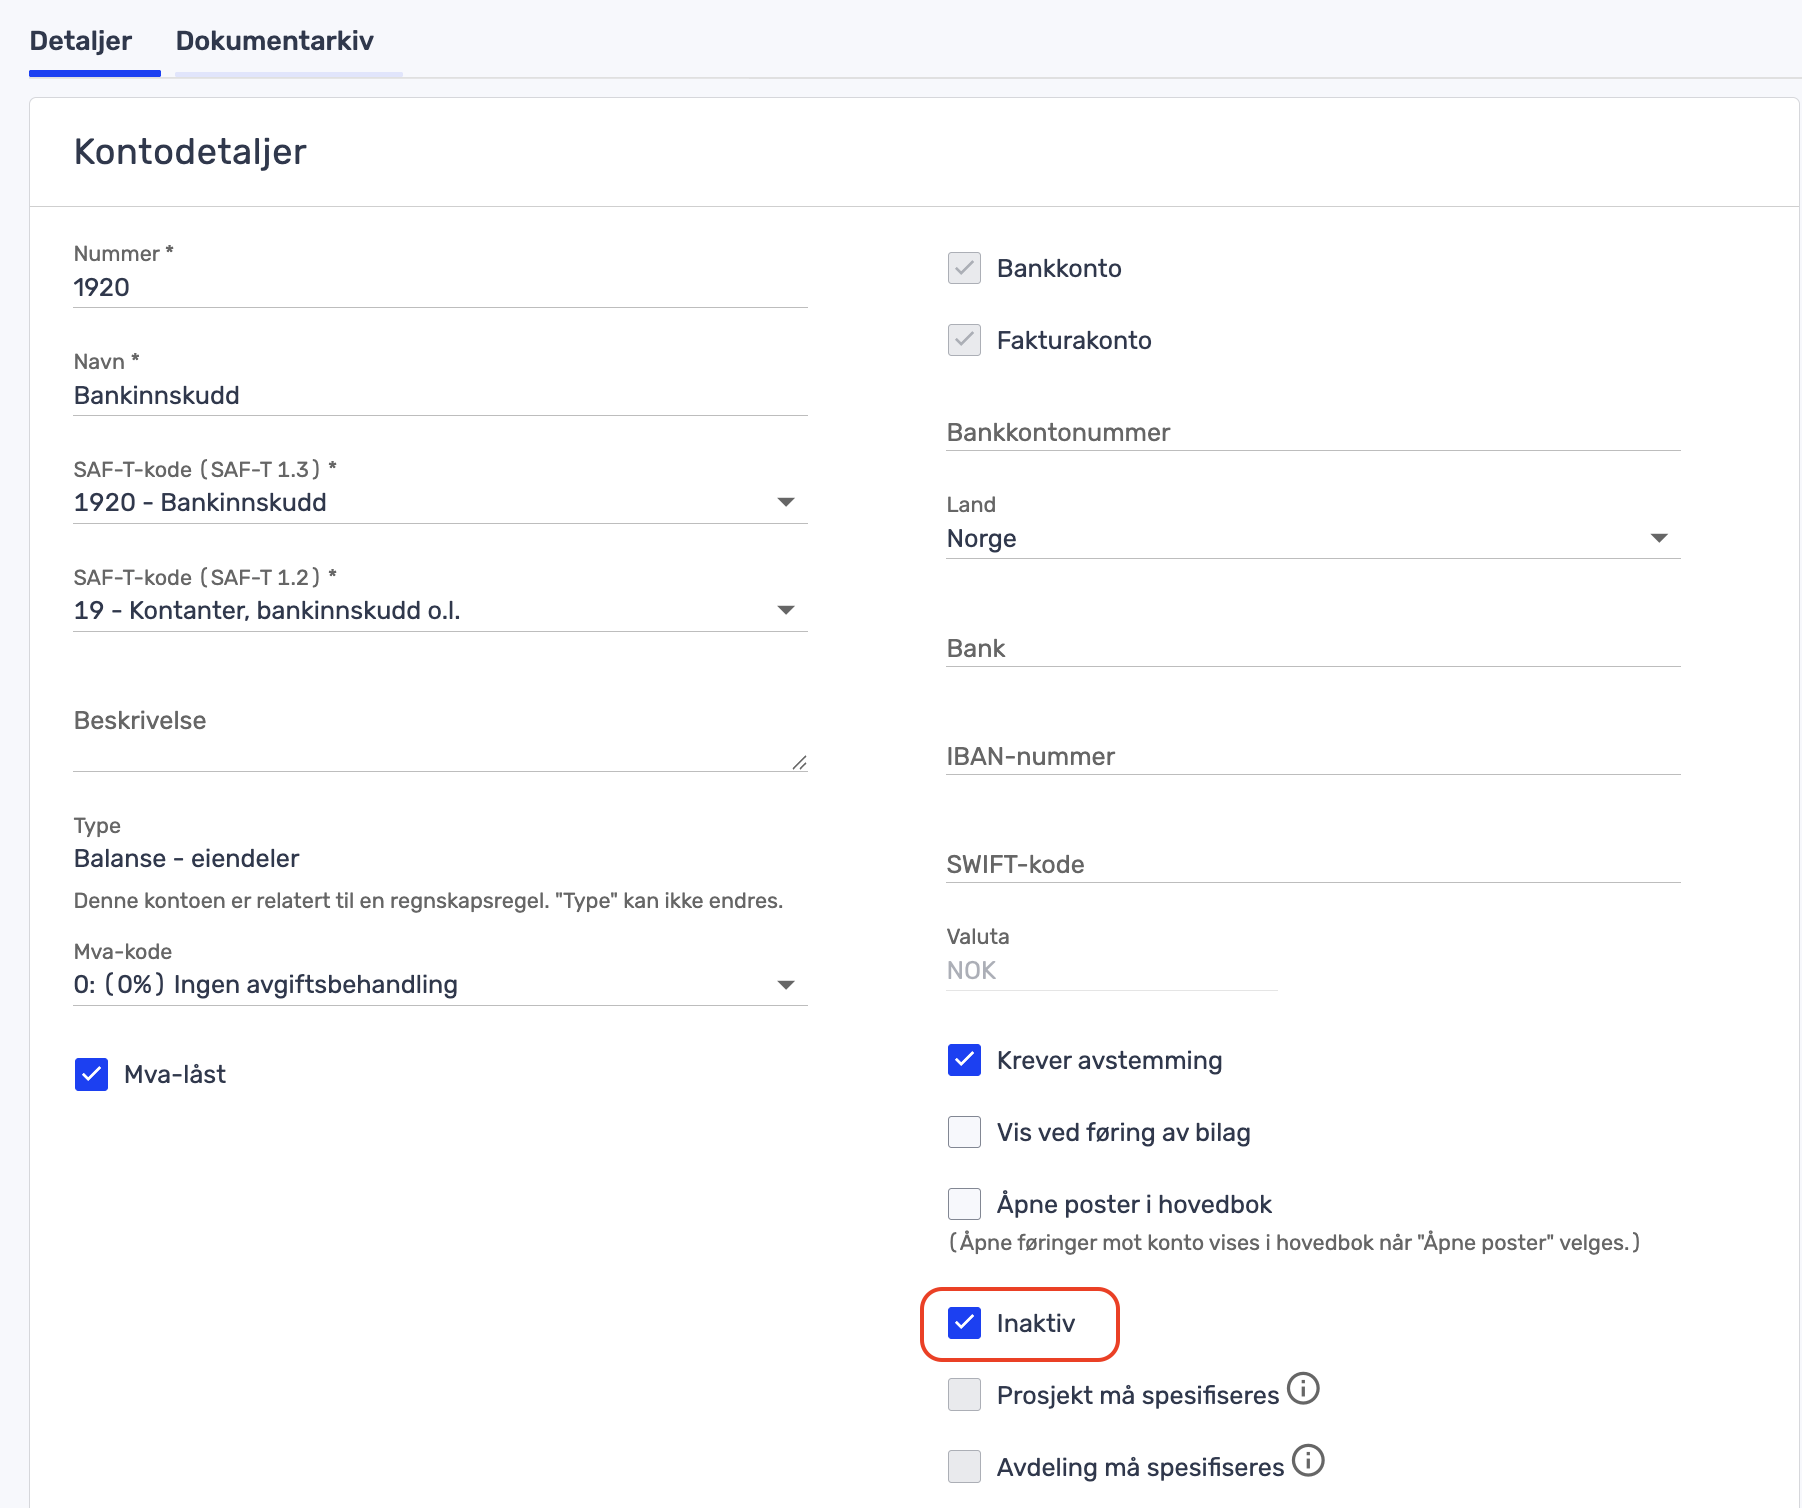The image size is (1802, 1508).
Task: Expand the SAF-T 1.2 code dropdown
Action: coord(786,610)
